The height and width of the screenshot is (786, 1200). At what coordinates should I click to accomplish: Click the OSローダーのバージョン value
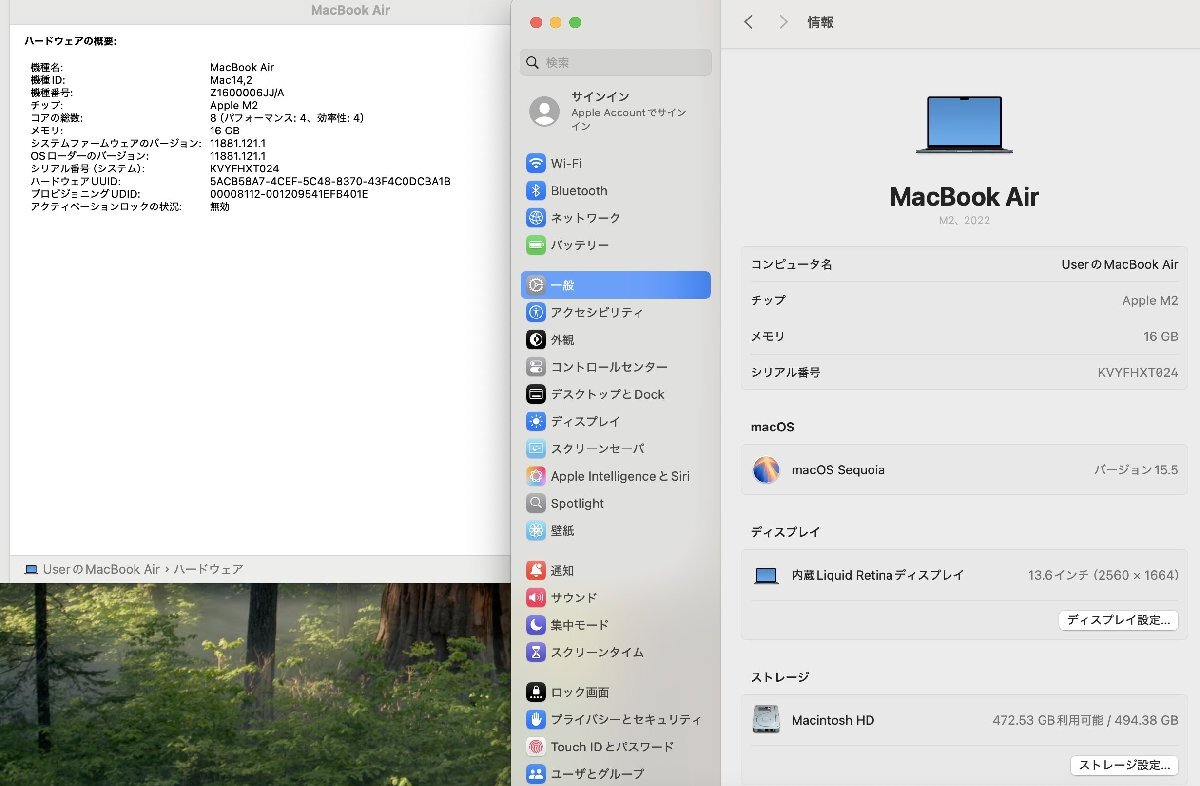238,156
